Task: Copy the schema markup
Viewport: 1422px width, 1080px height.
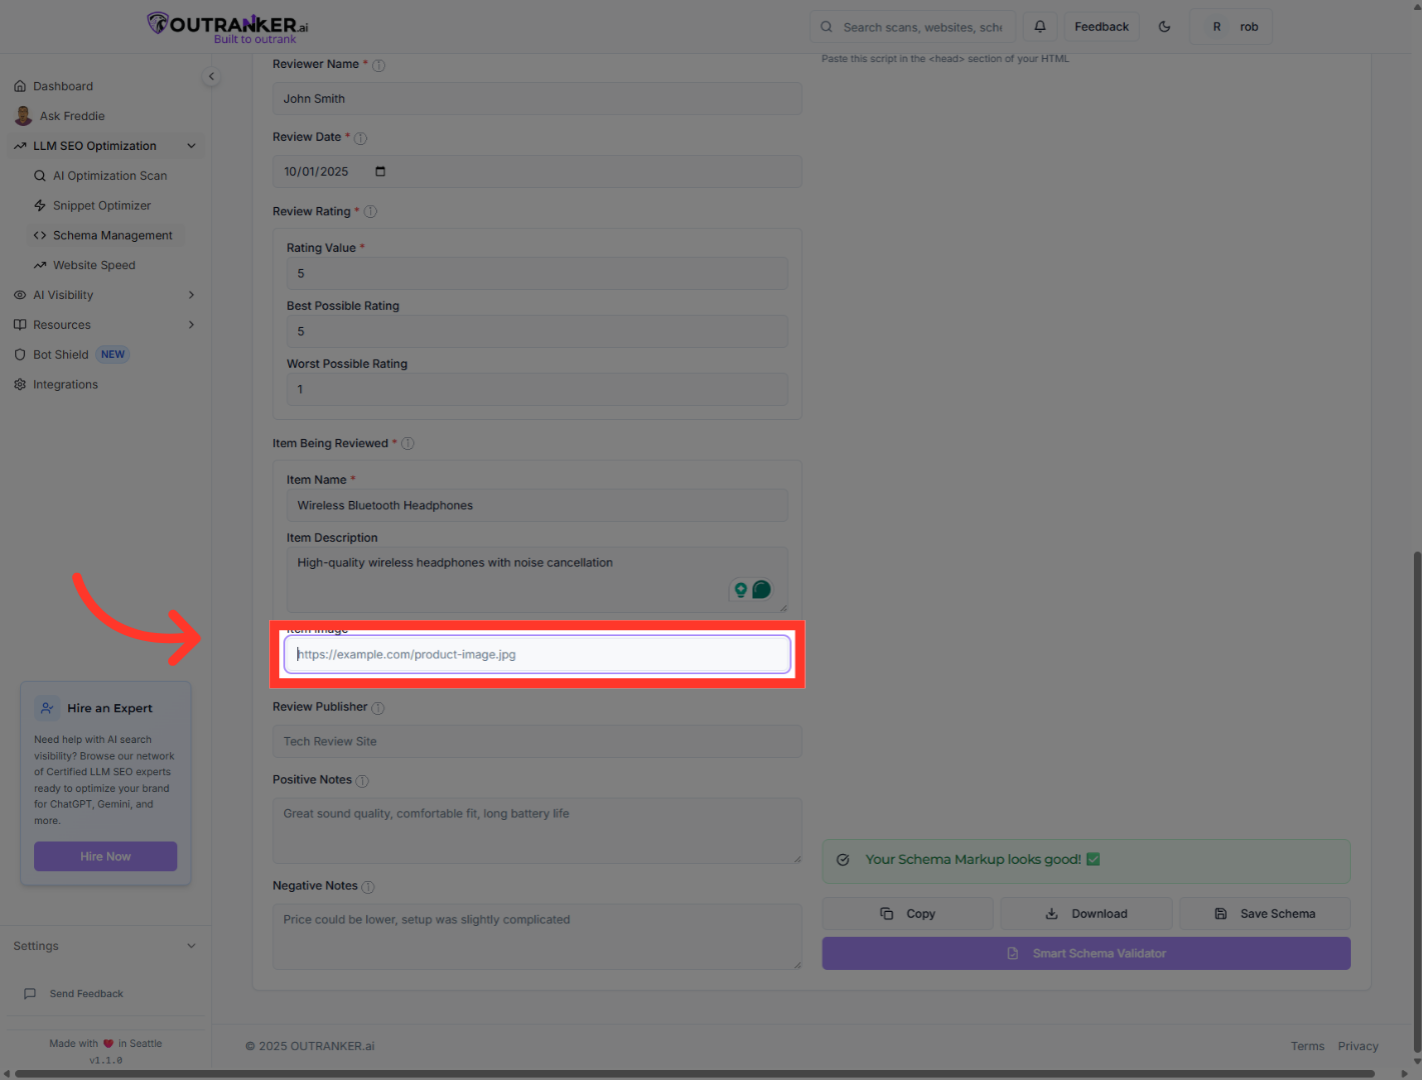Action: coord(907,914)
